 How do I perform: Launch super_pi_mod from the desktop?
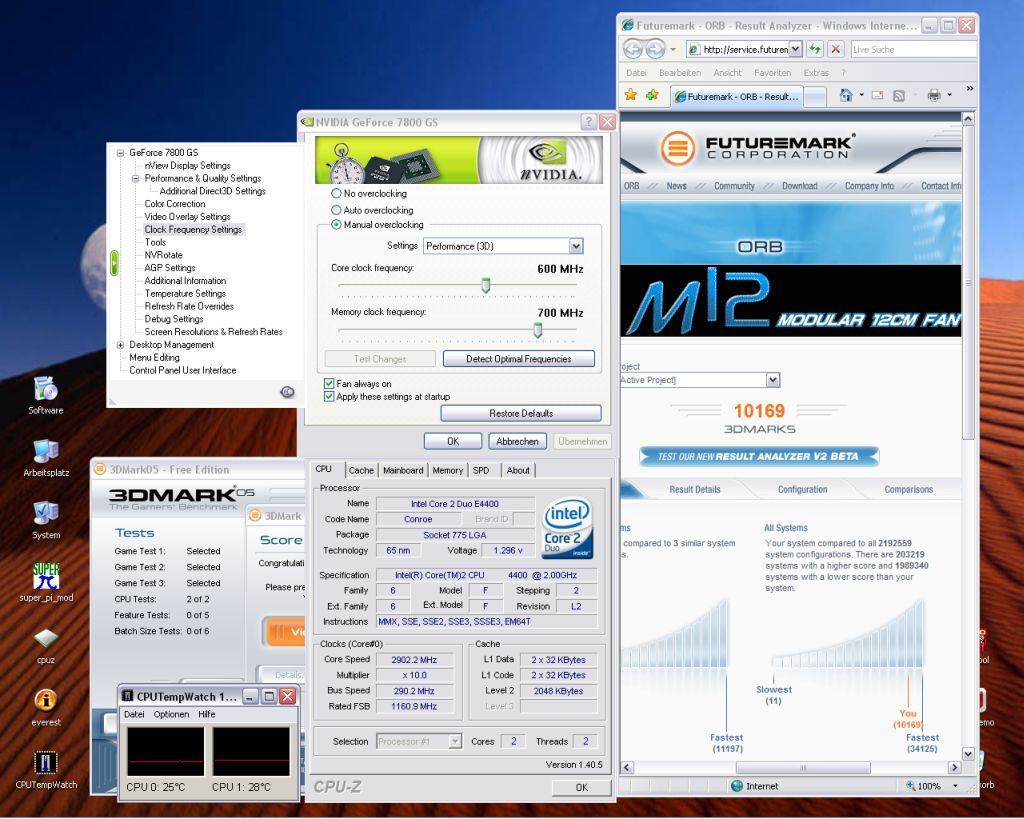point(46,576)
